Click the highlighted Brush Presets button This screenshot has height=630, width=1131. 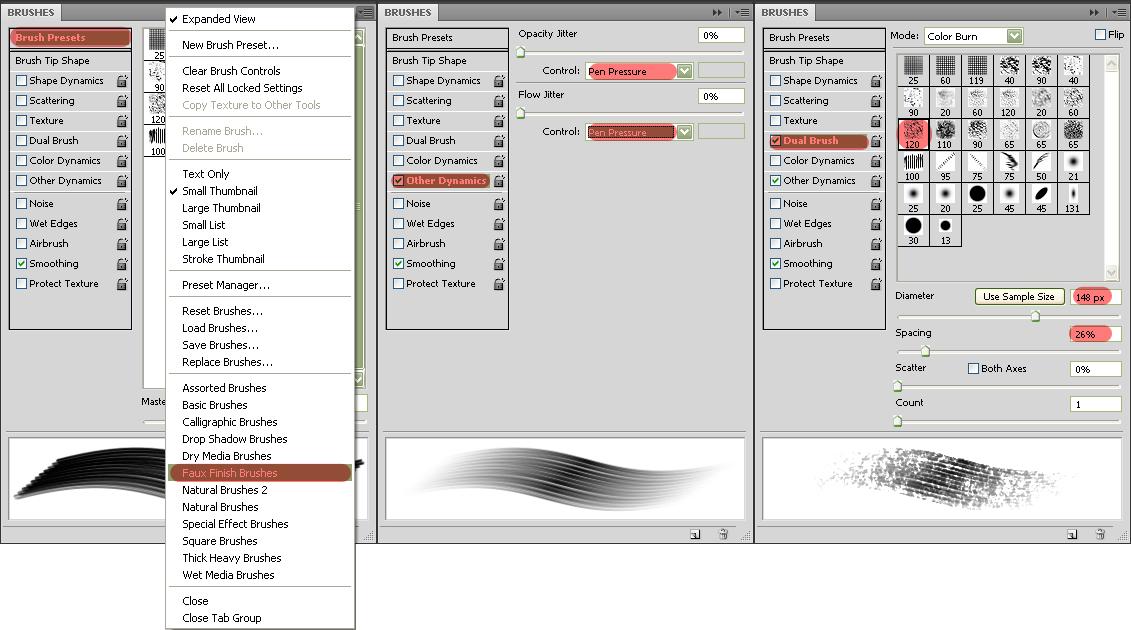tap(70, 38)
